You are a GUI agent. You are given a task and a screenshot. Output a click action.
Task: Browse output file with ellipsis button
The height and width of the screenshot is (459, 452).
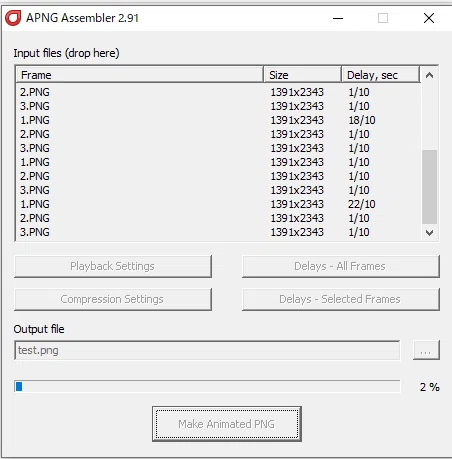426,350
